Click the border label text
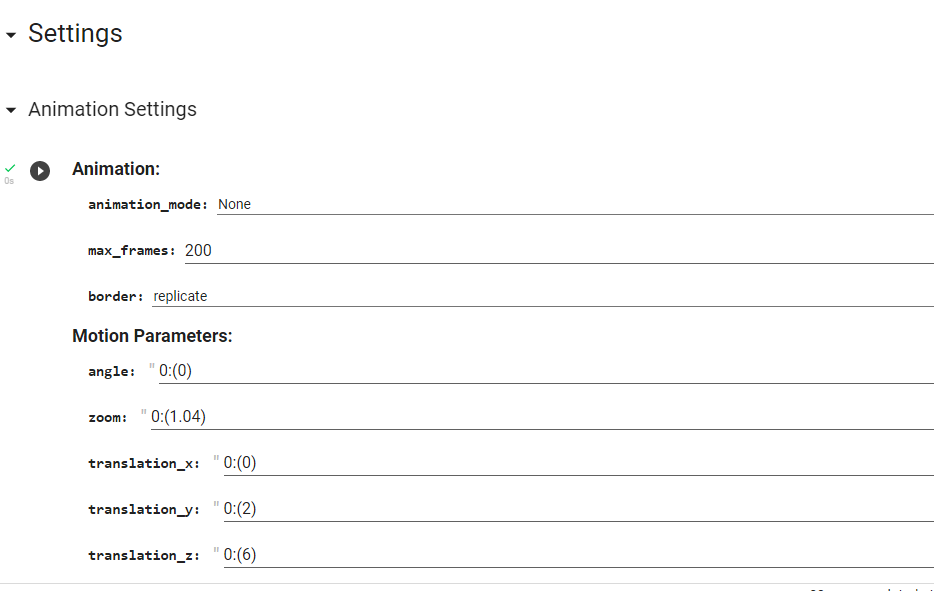 (116, 296)
